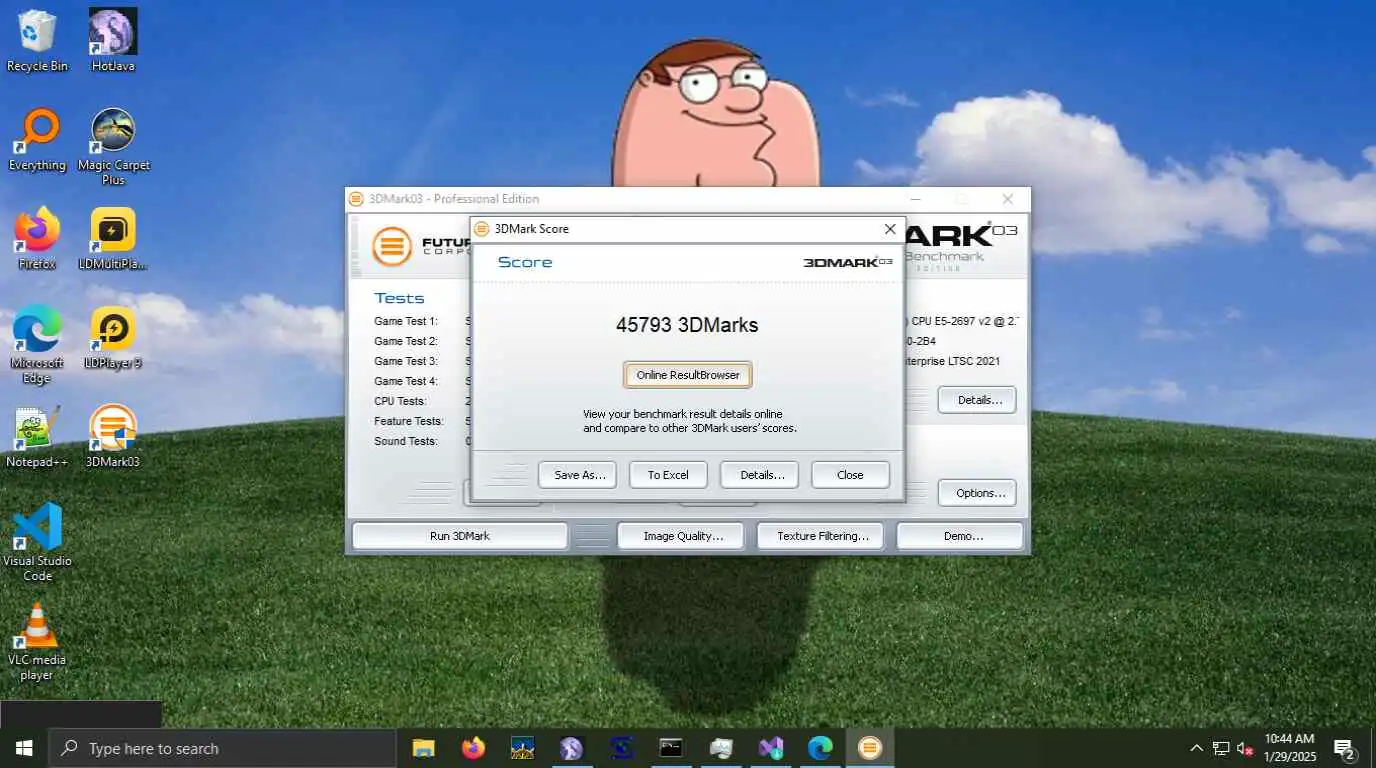Click the Game Test 2 label
Image resolution: width=1376 pixels, height=768 pixels.
pos(406,341)
